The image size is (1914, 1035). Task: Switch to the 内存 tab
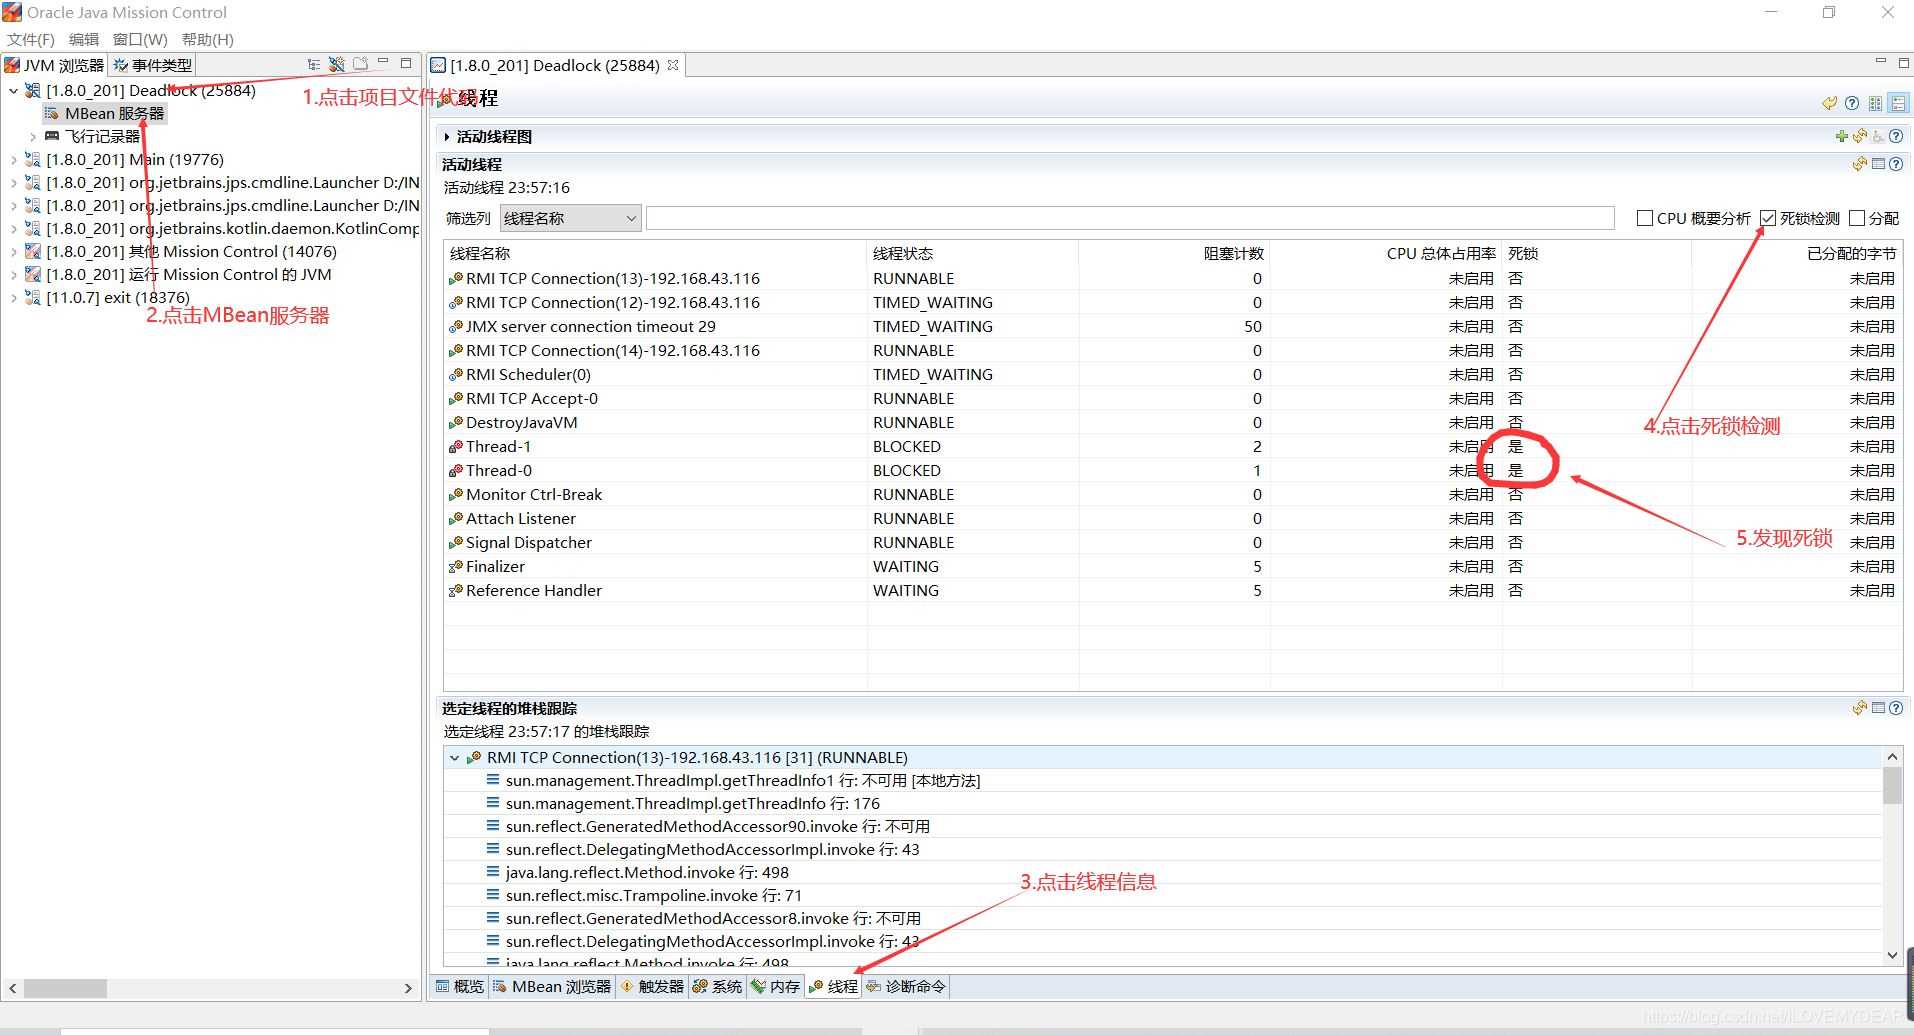776,986
